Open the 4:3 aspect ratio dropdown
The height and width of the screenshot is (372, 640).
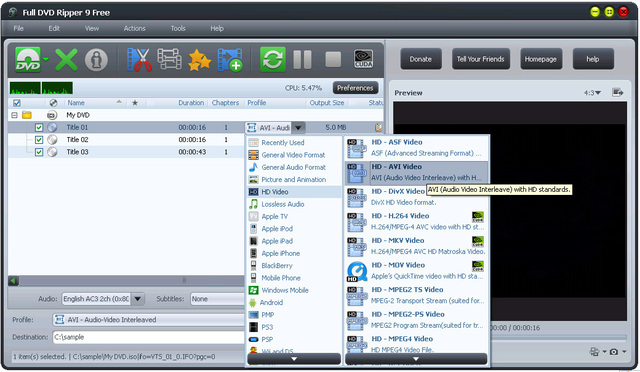coord(592,93)
